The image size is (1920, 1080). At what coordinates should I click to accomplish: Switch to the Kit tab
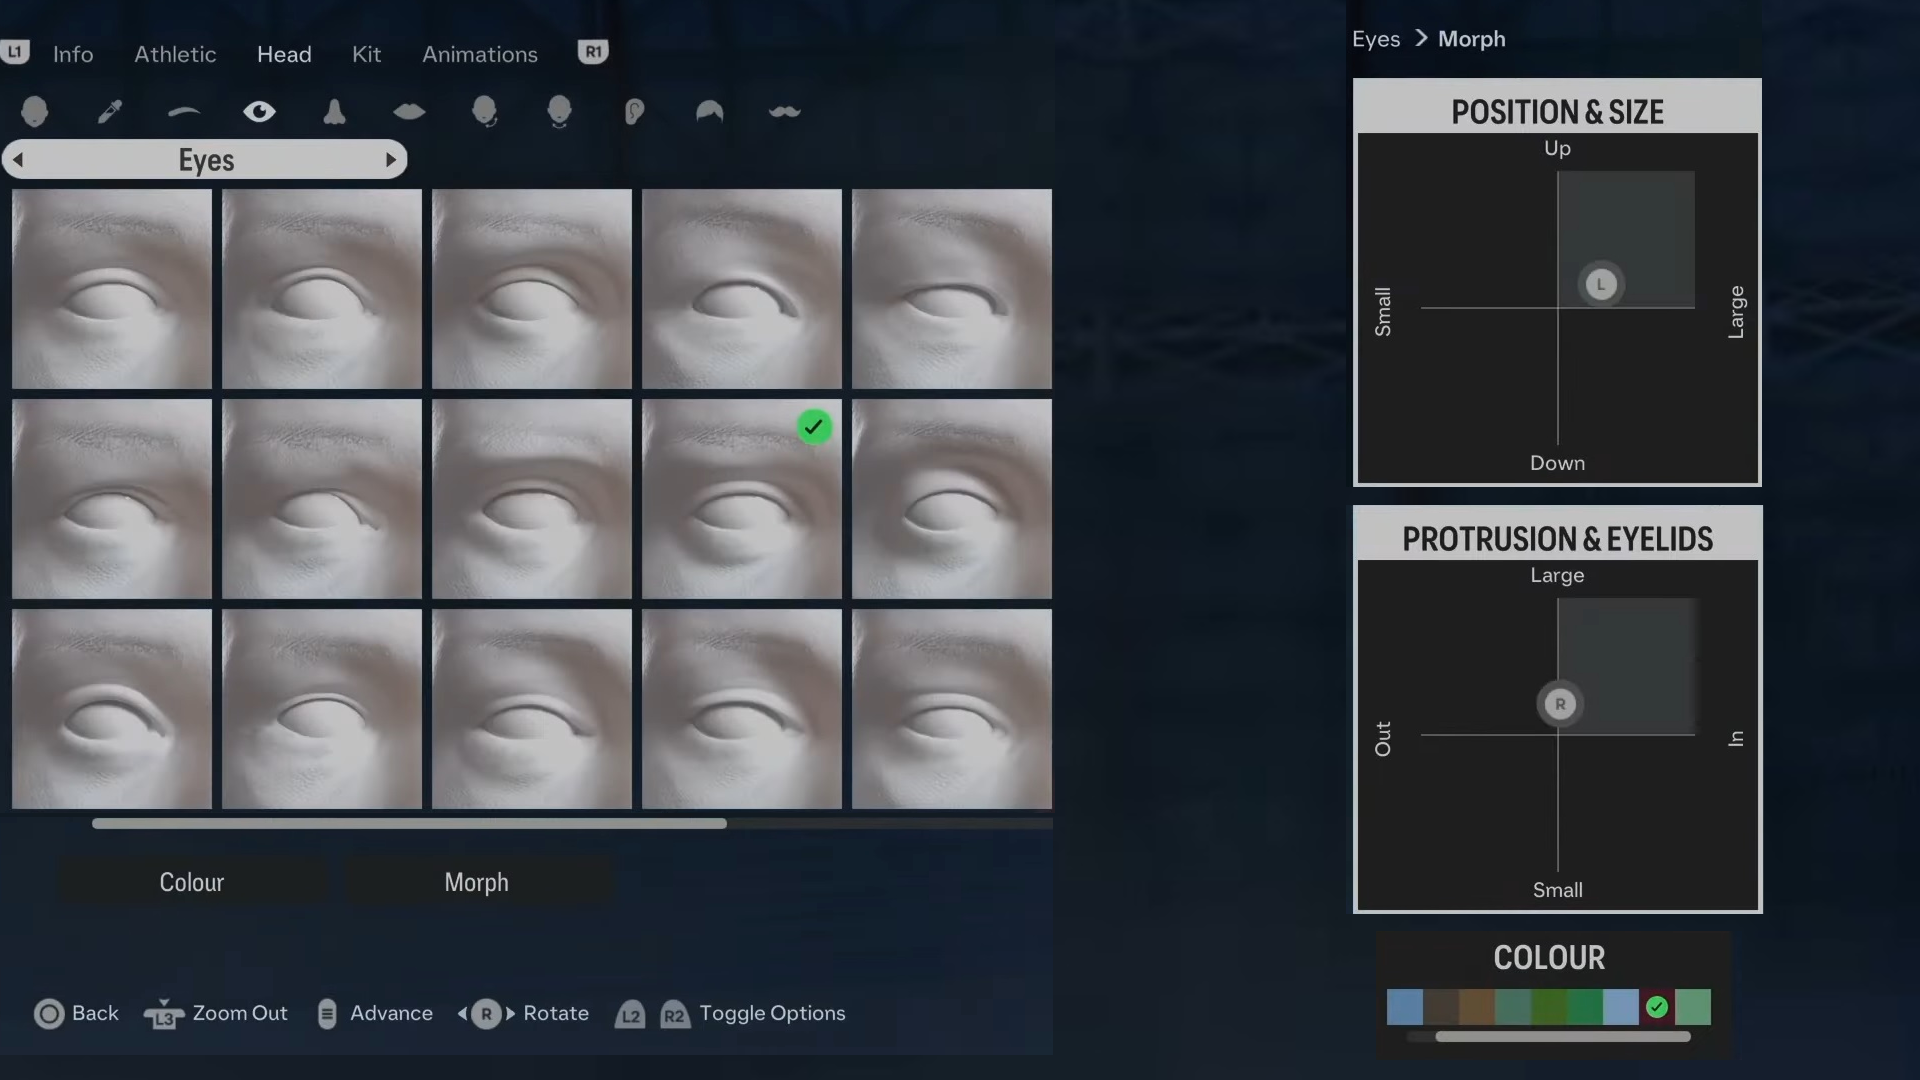367,53
